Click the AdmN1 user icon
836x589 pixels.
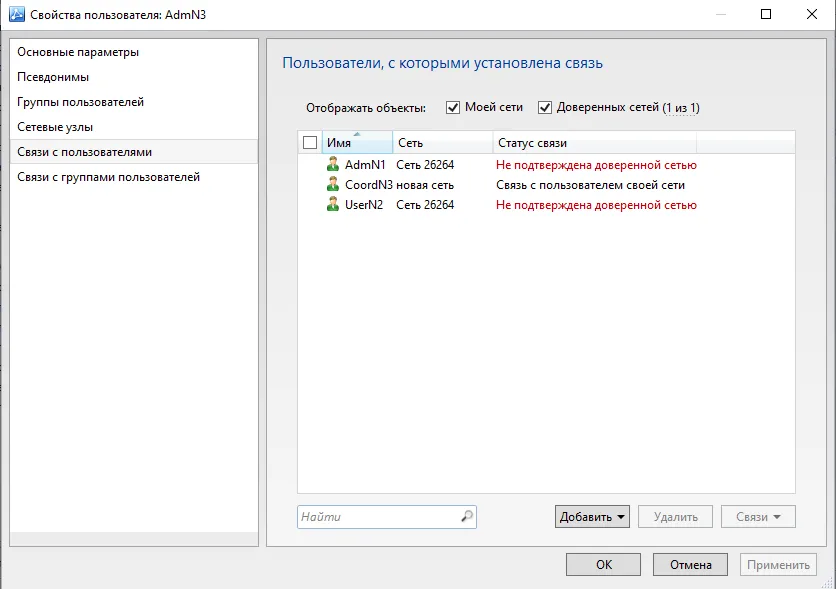[333, 164]
